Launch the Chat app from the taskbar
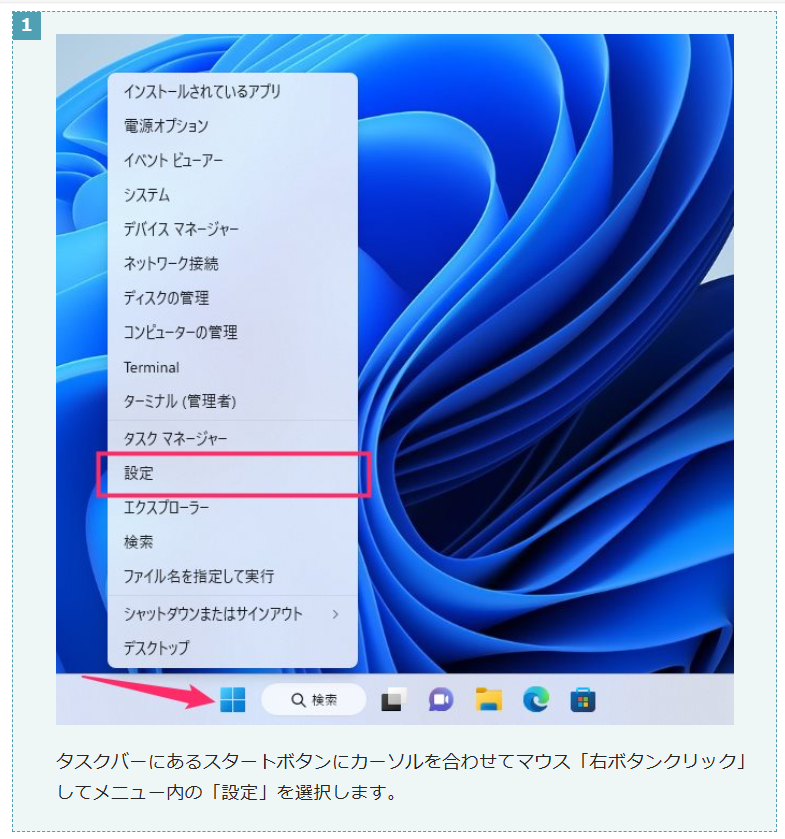 click(x=441, y=699)
